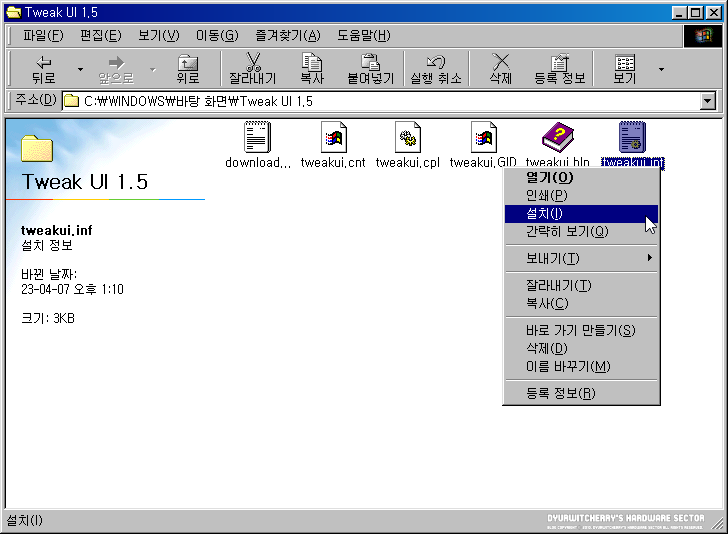Expand the 보내기(T) submenu

[581, 258]
